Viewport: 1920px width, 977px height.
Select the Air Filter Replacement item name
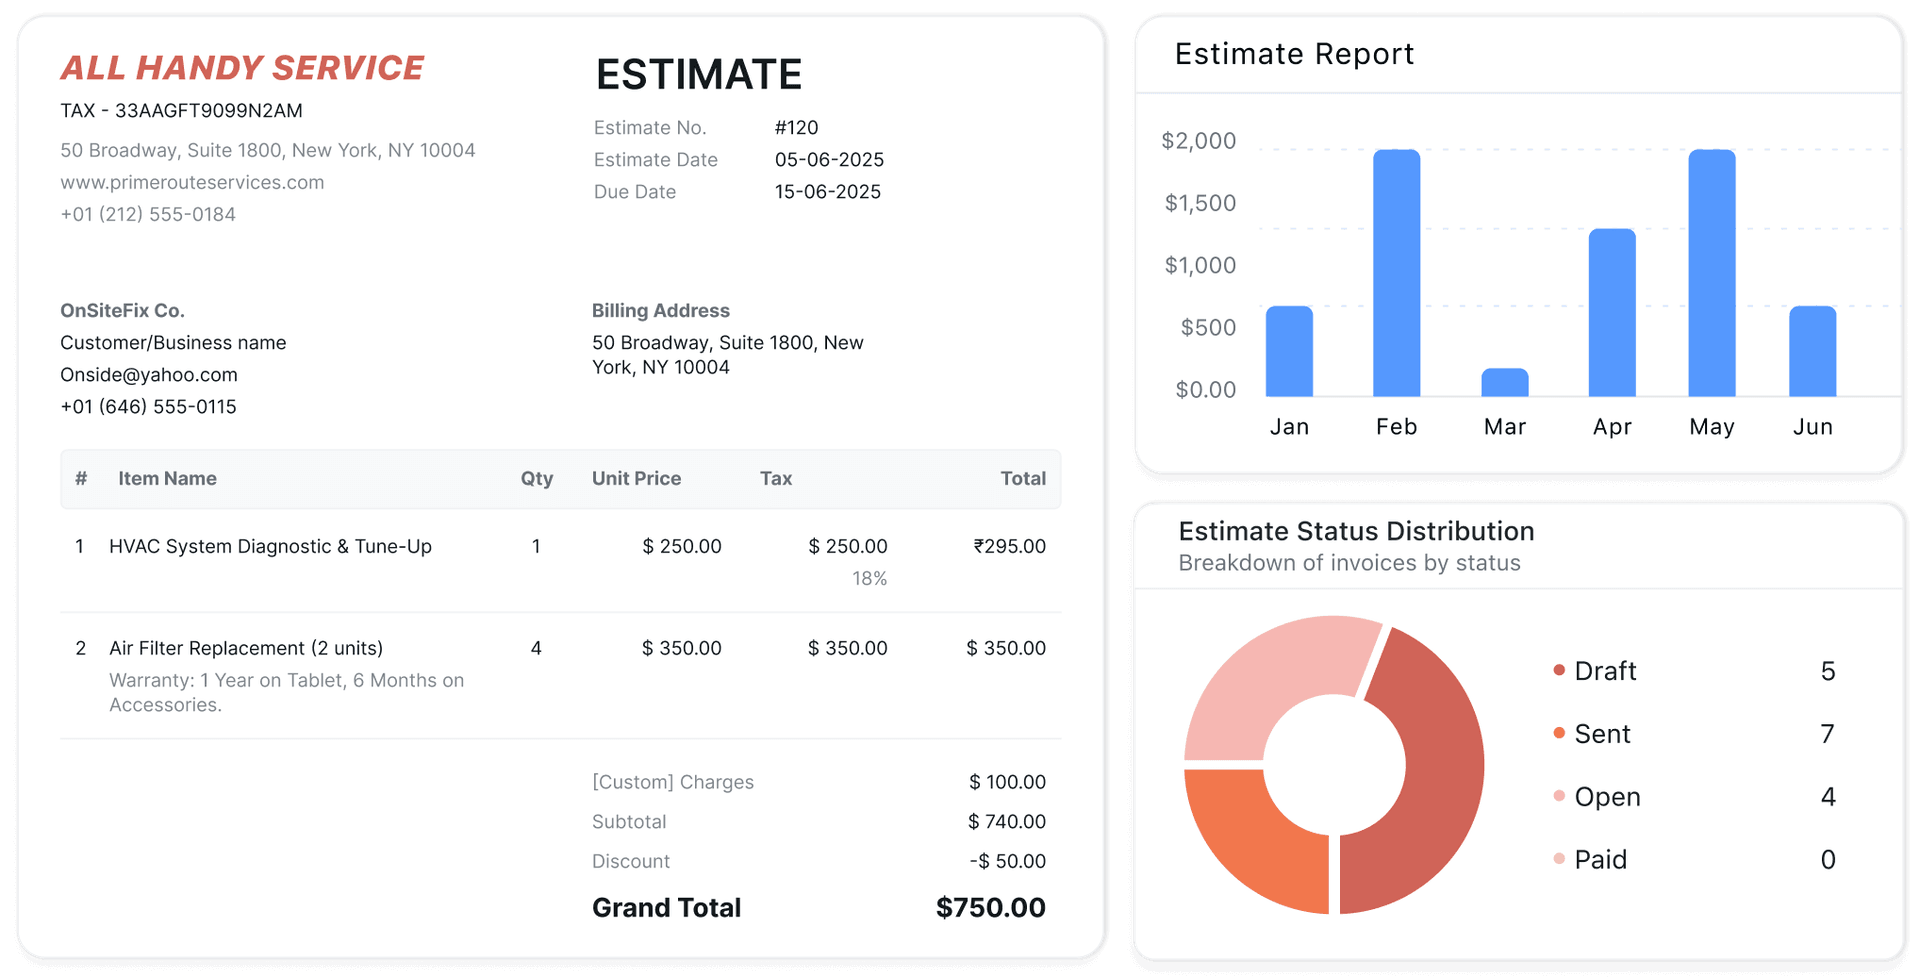coord(246,648)
